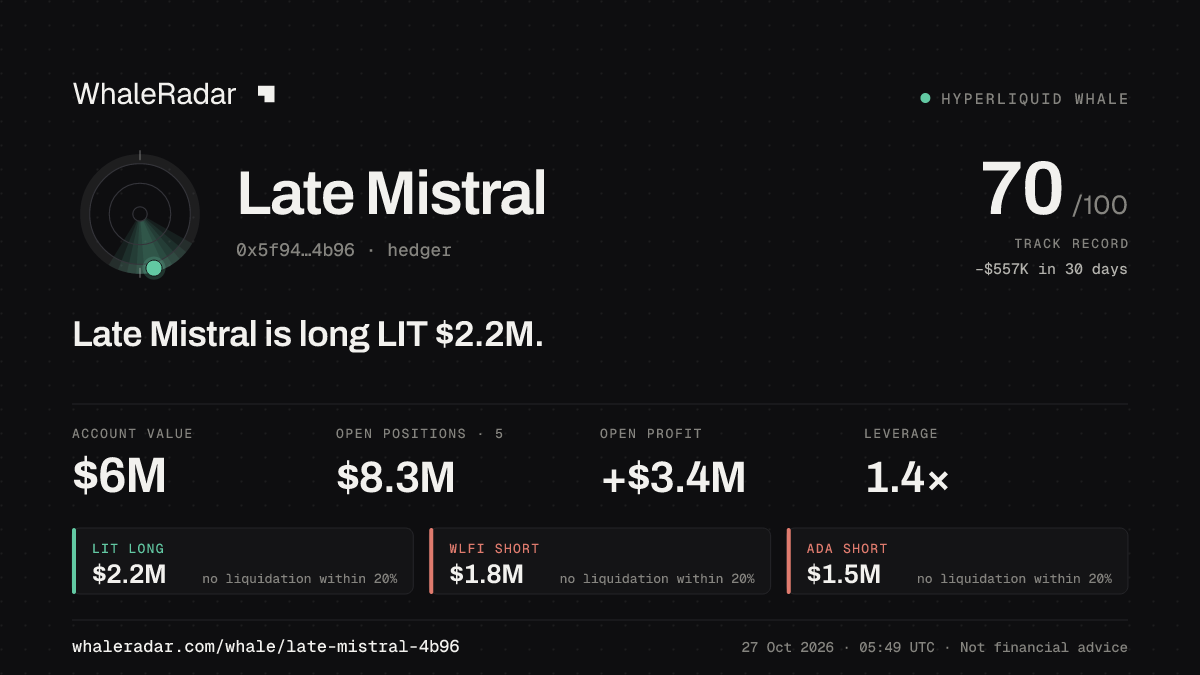The image size is (1200, 675).
Task: Click the WhaleRadar brand name
Action: [155, 94]
